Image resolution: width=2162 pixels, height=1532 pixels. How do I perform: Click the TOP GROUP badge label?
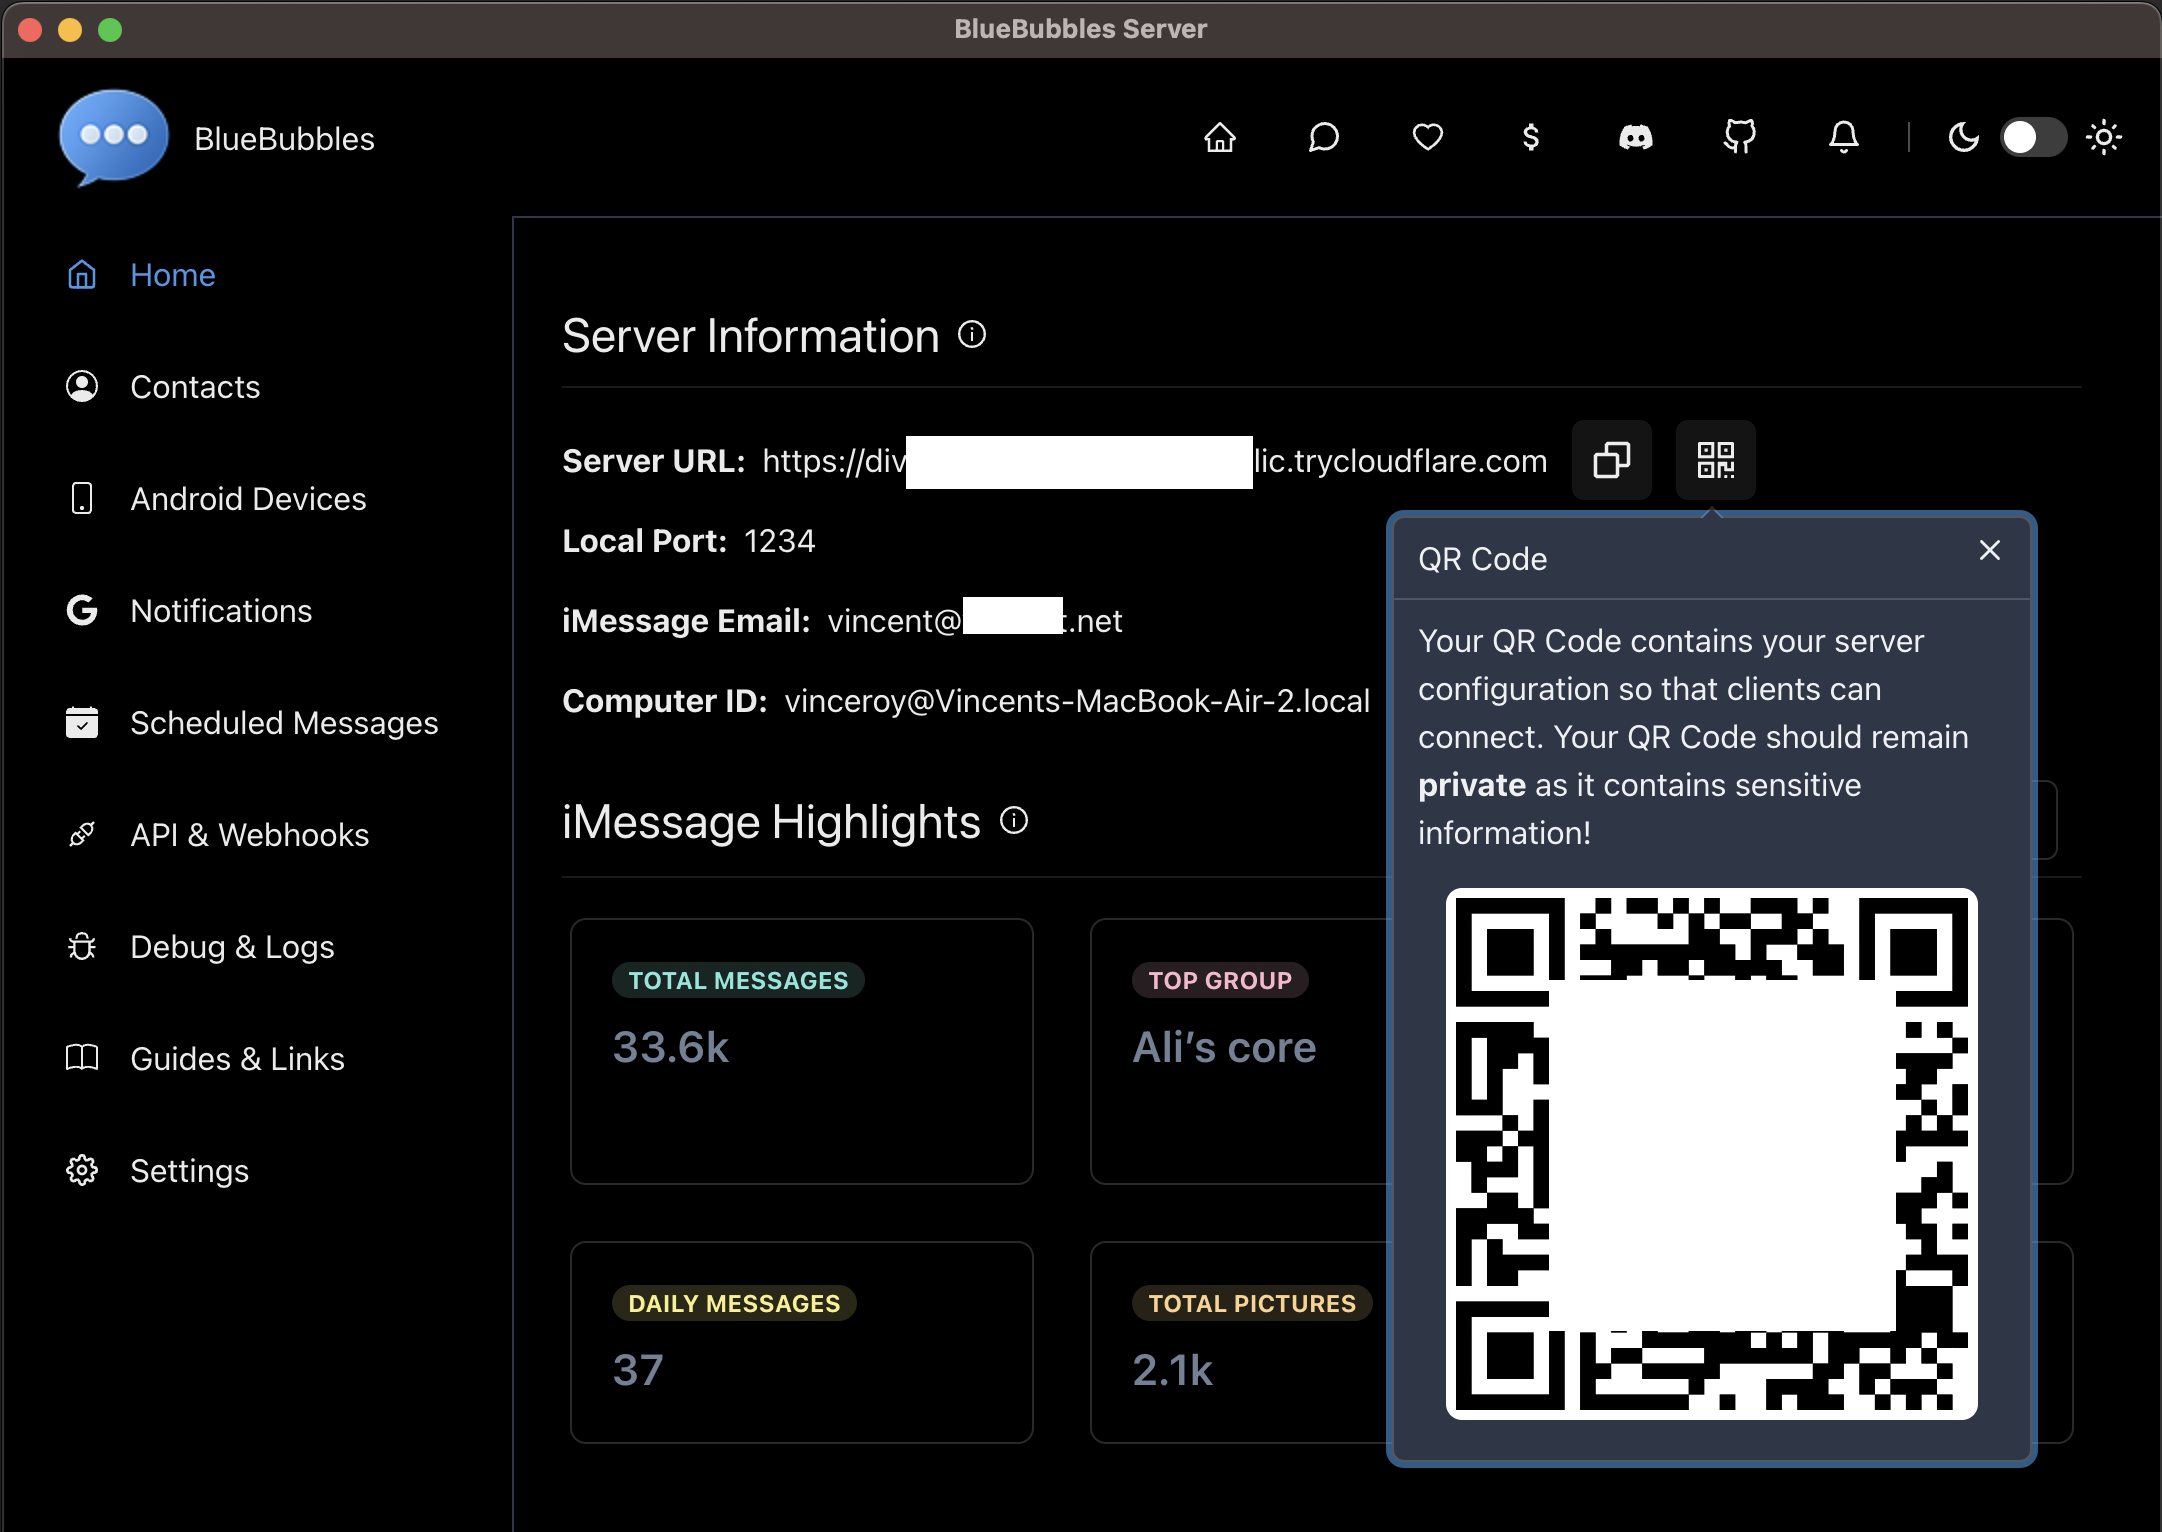pos(1219,980)
